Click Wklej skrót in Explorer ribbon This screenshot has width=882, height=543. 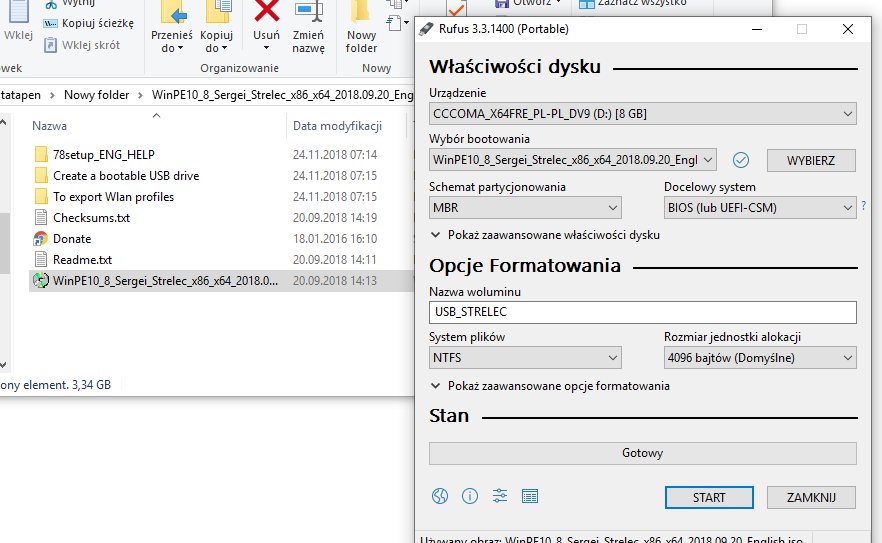click(x=82, y=45)
